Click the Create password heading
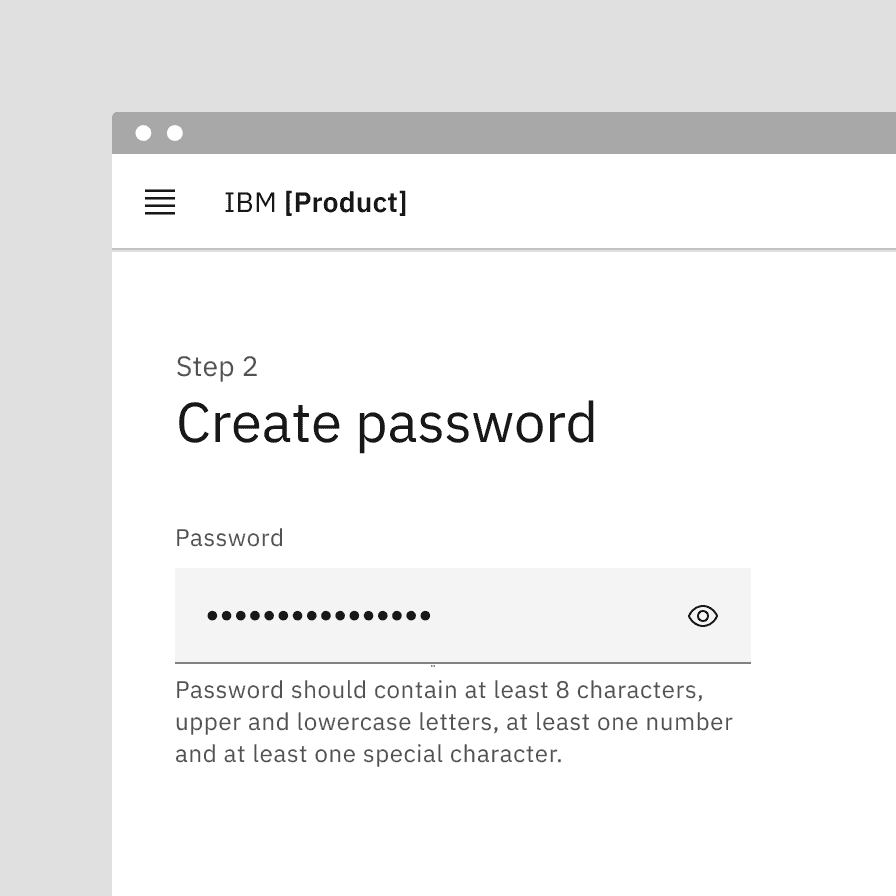Image resolution: width=896 pixels, height=896 pixels. tap(387, 422)
